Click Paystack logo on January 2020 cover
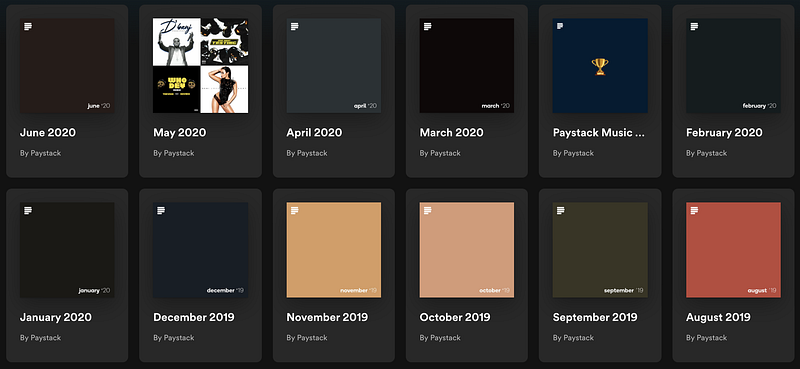 pos(28,210)
